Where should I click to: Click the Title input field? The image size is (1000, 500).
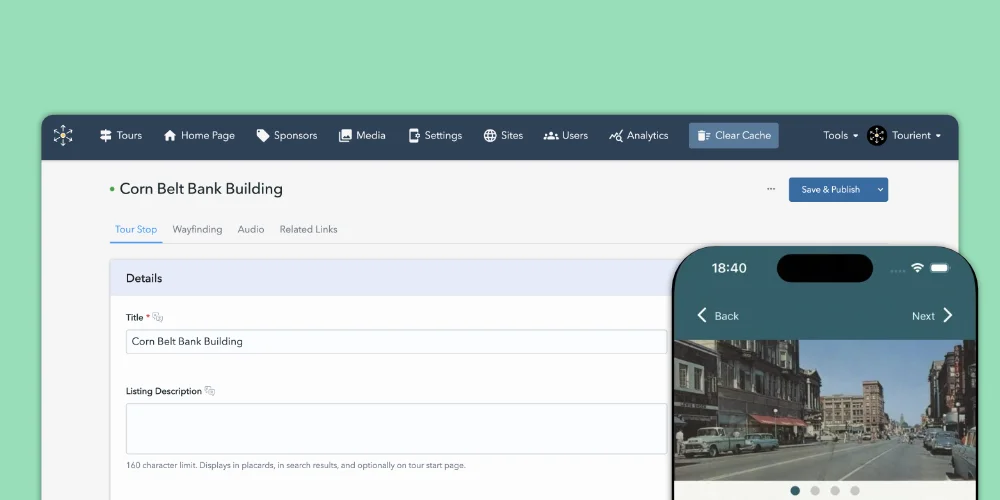[x=396, y=341]
